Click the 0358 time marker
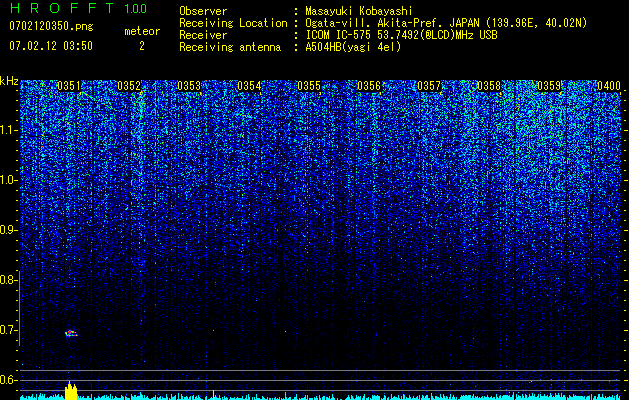This screenshot has width=629, height=400. [x=489, y=86]
